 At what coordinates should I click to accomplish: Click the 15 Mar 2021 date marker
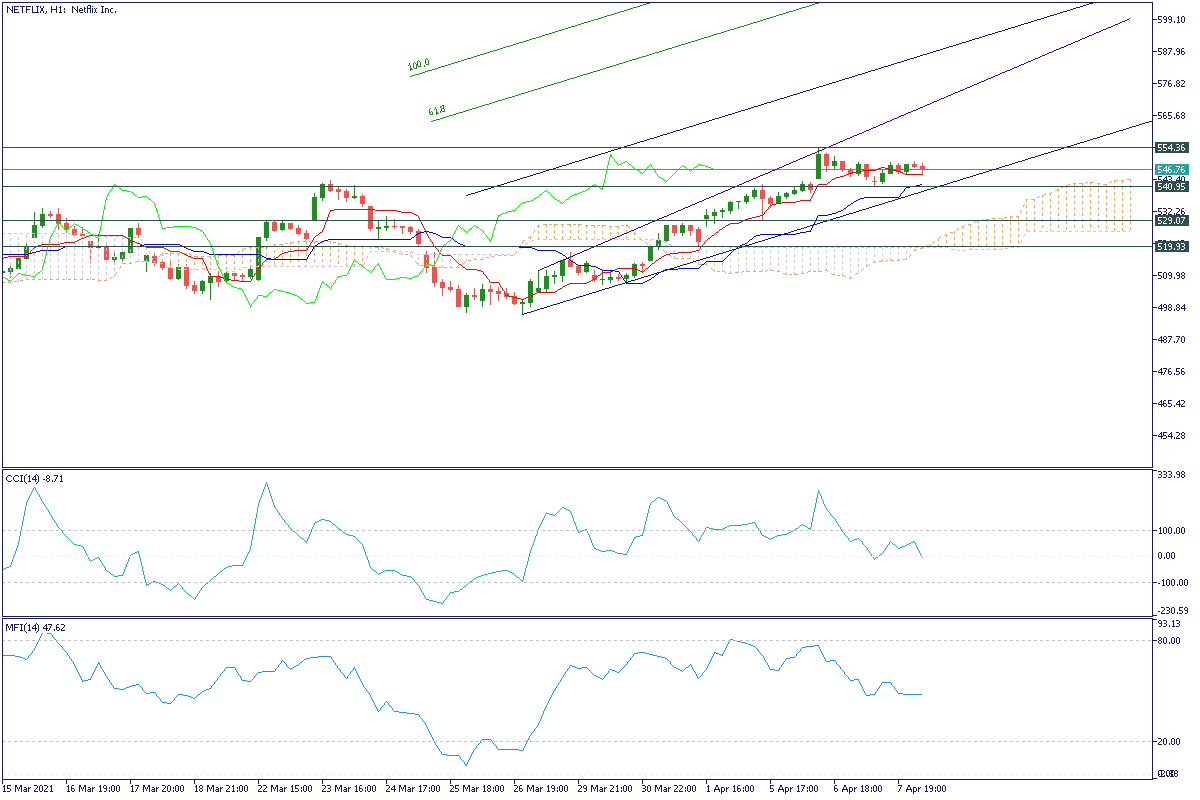point(30,788)
